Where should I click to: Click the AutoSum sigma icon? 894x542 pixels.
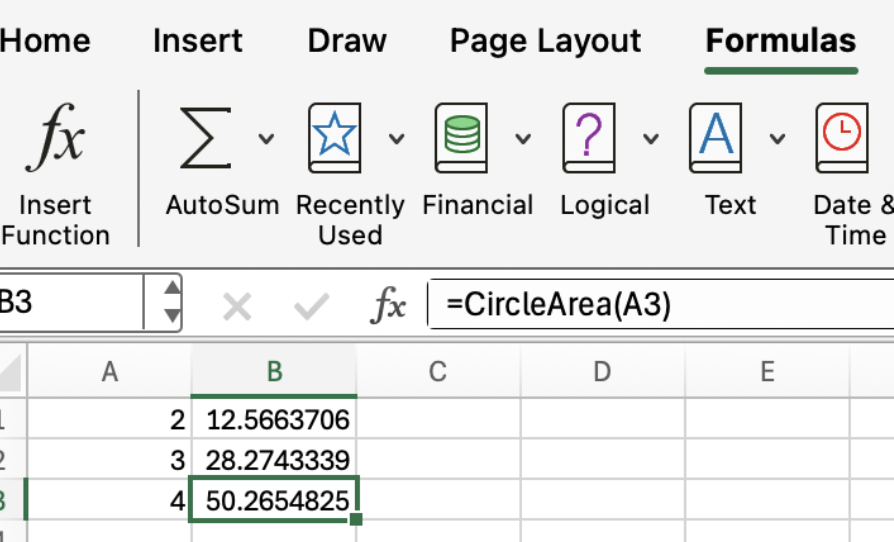(205, 138)
